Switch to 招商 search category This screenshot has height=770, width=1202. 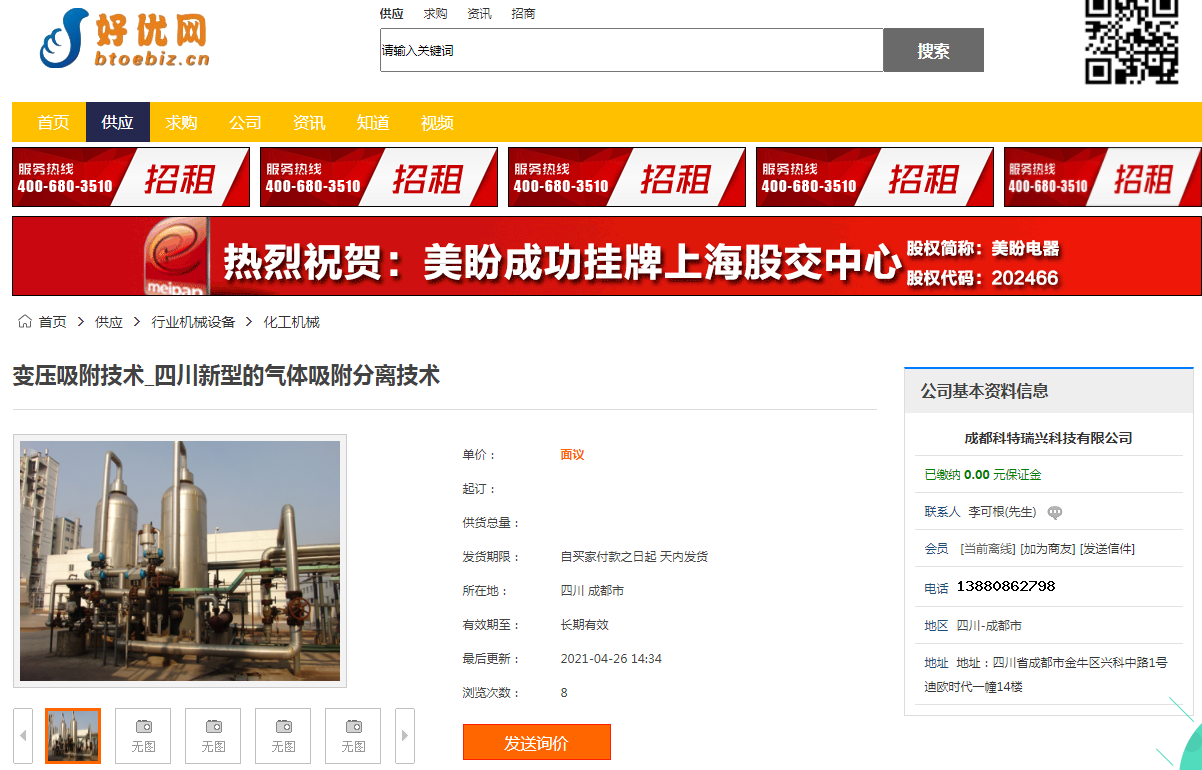coord(523,14)
